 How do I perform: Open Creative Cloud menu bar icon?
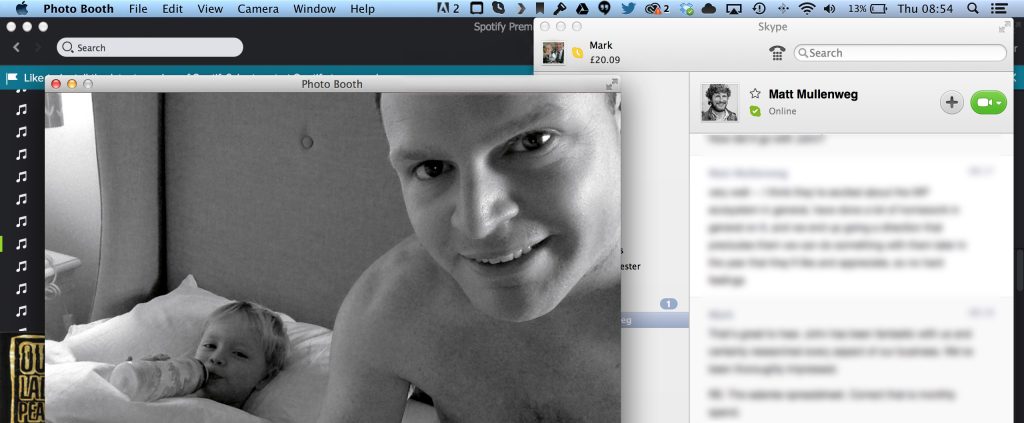[x=656, y=8]
